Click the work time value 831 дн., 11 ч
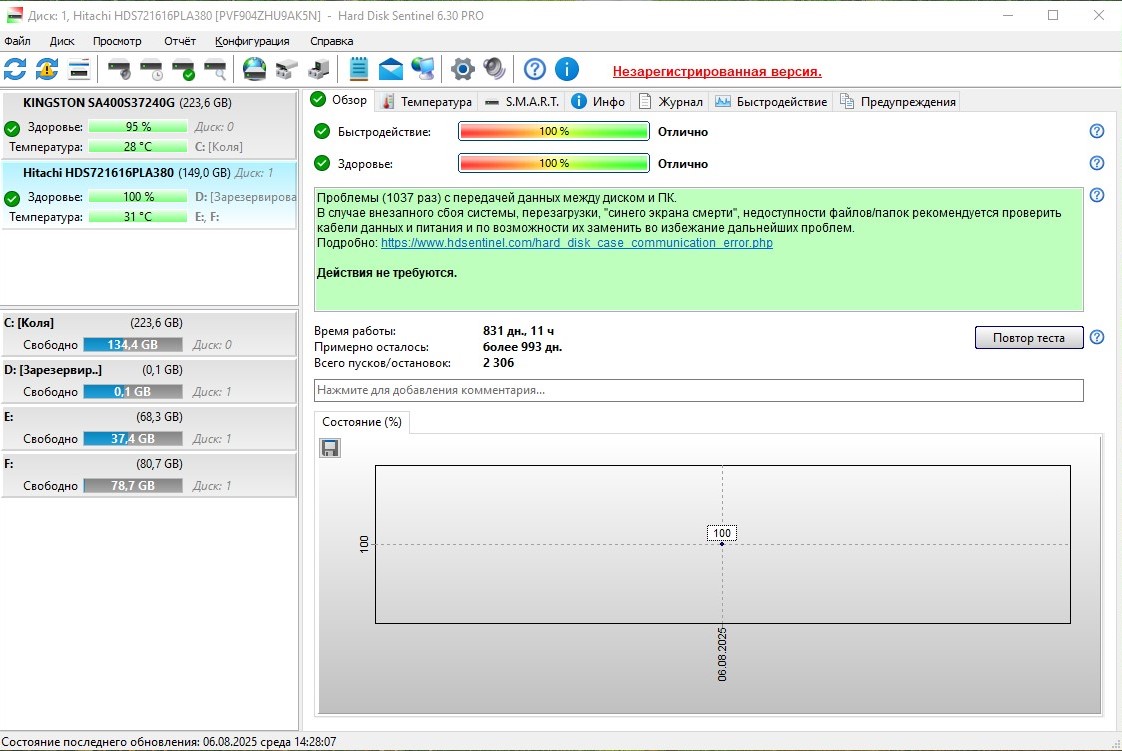 coord(518,330)
